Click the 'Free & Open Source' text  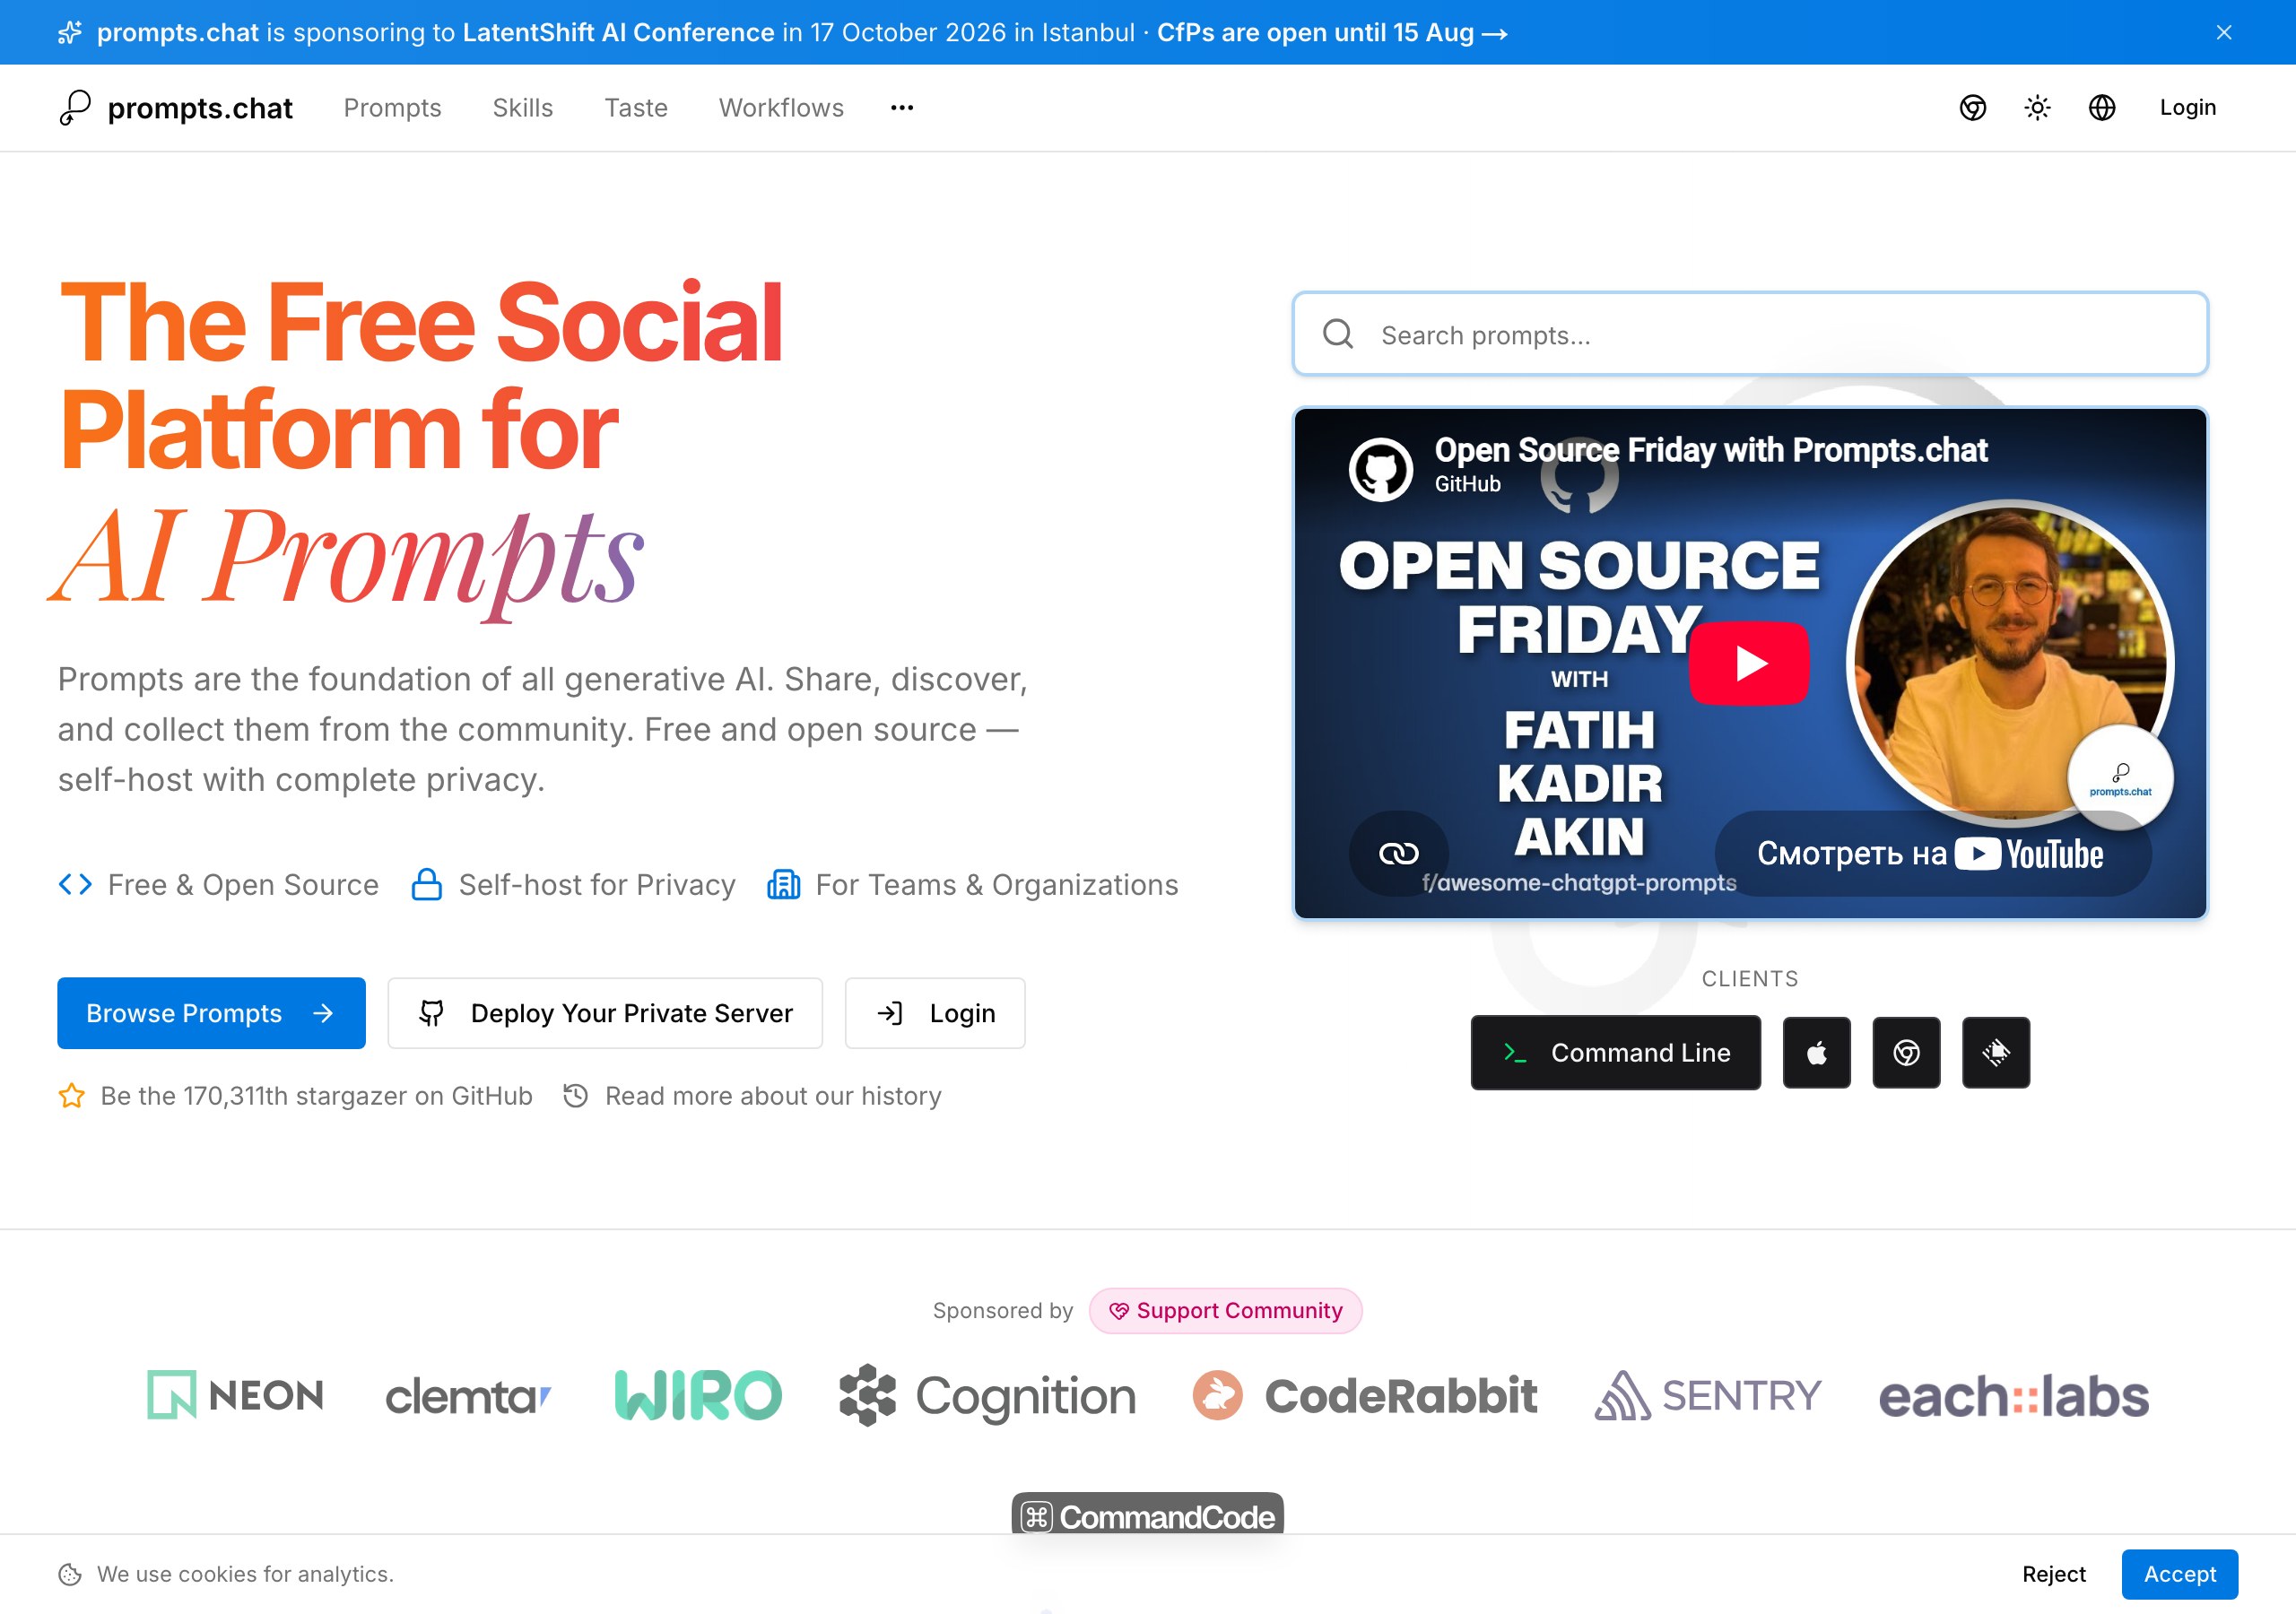coord(243,885)
